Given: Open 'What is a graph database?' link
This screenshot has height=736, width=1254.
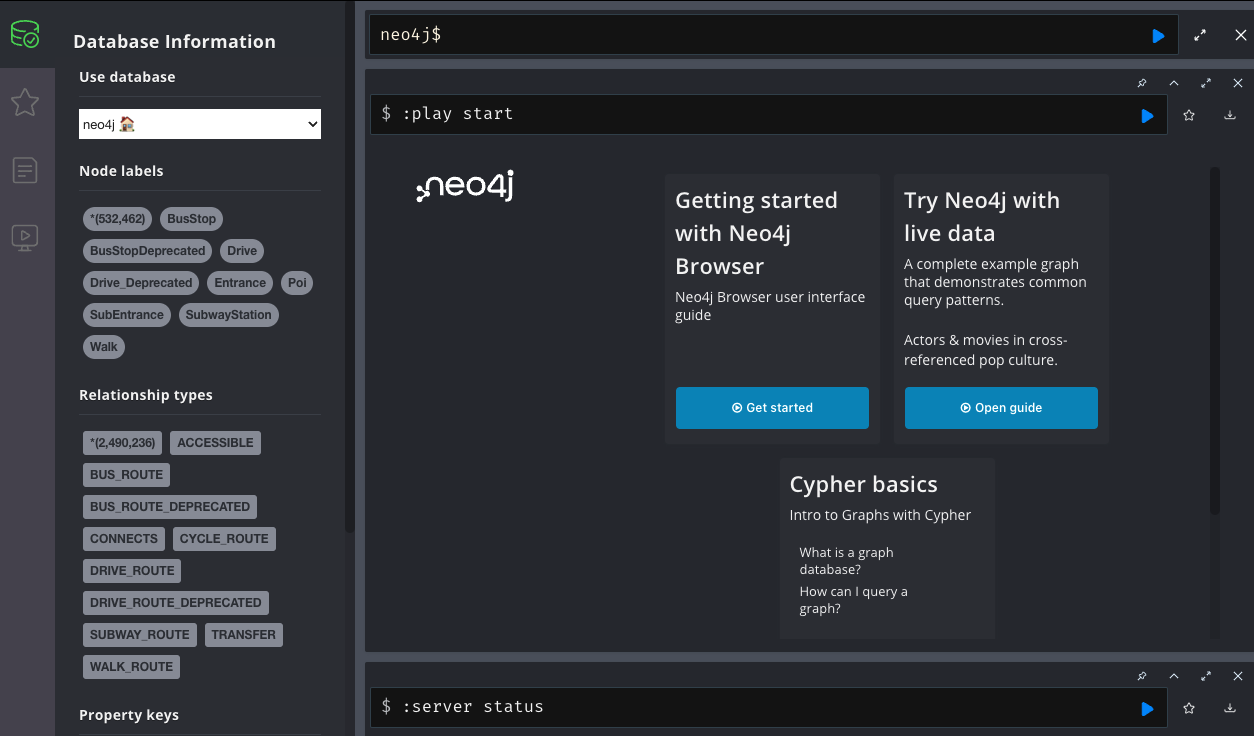Looking at the screenshot, I should [x=846, y=561].
